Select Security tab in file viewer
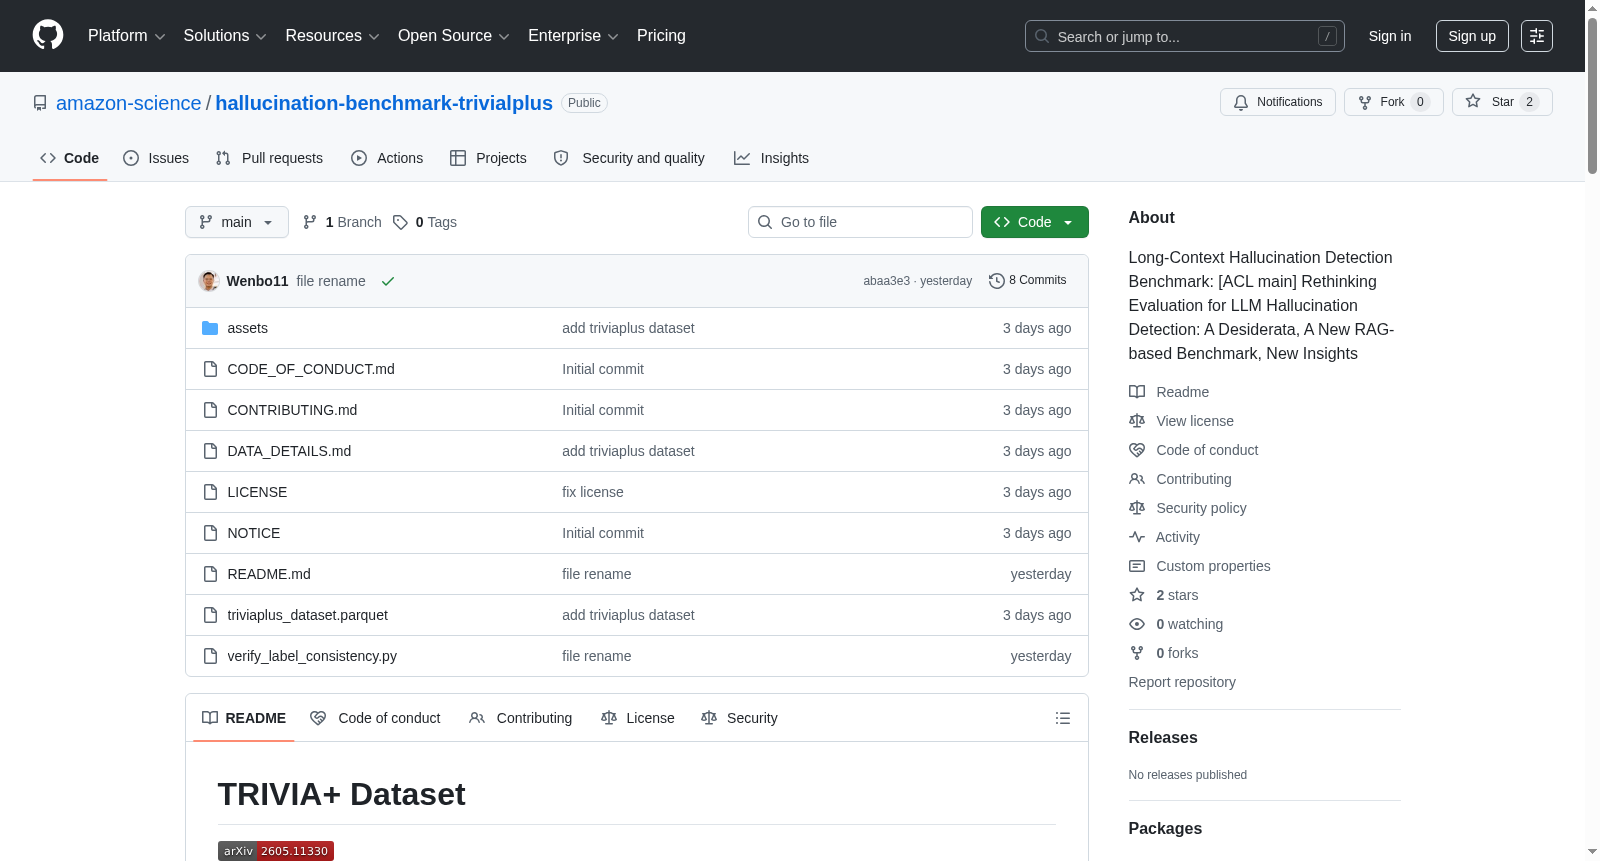This screenshot has width=1600, height=861. (739, 718)
